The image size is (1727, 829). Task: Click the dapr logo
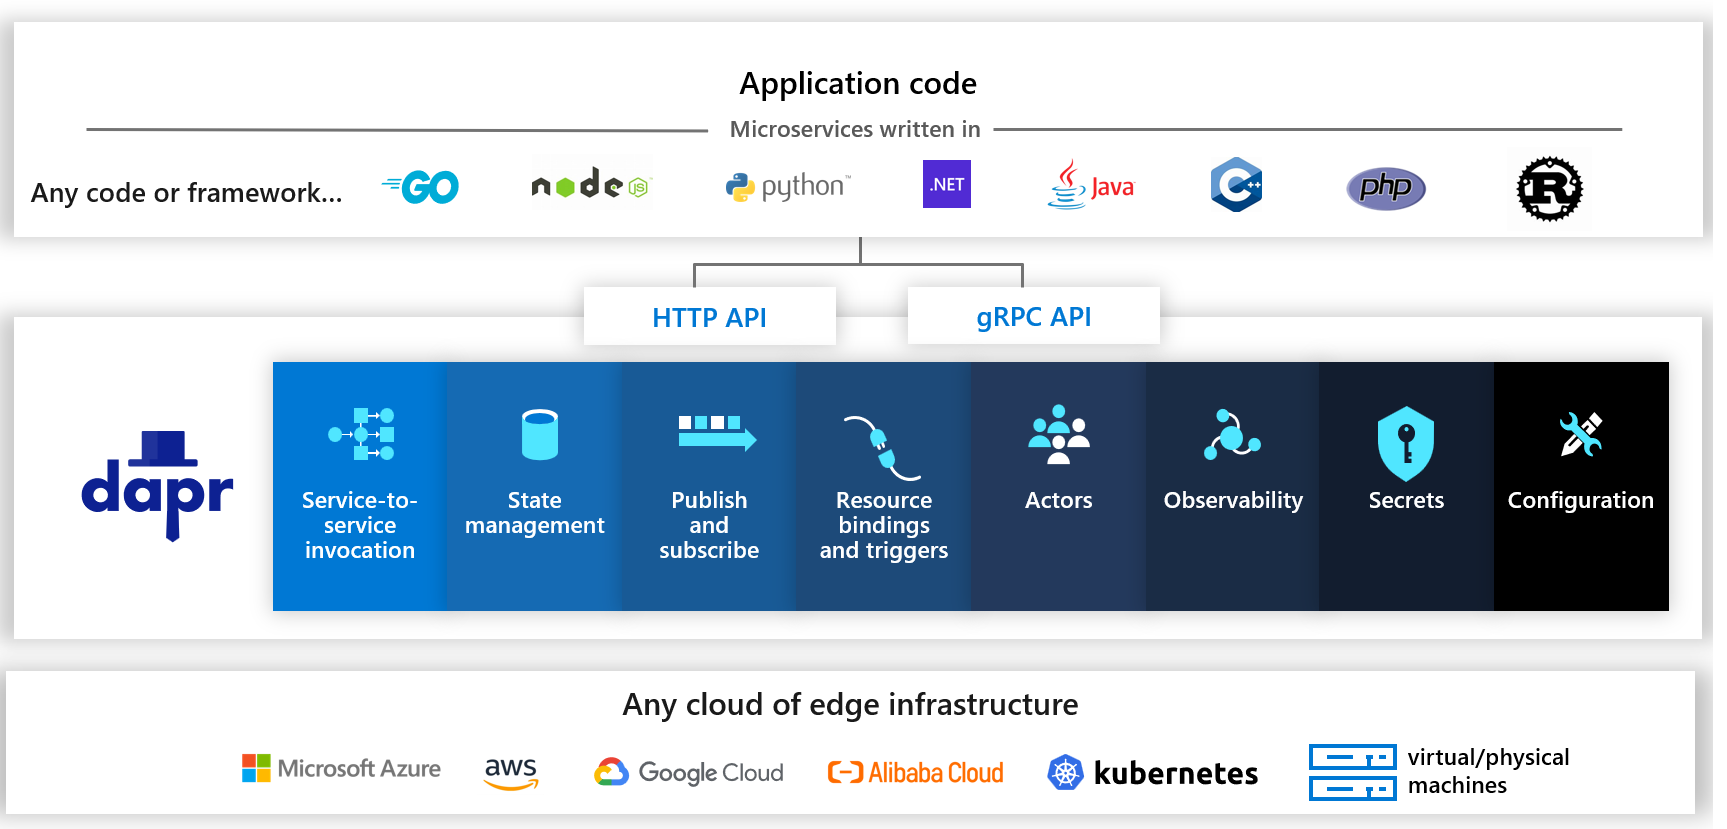(x=157, y=485)
